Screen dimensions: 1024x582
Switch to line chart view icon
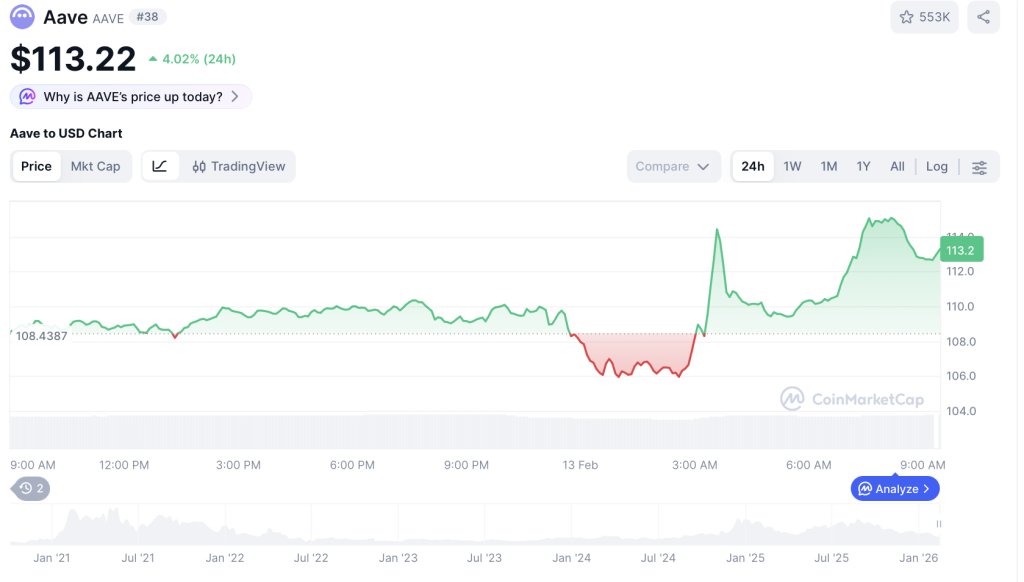(160, 166)
